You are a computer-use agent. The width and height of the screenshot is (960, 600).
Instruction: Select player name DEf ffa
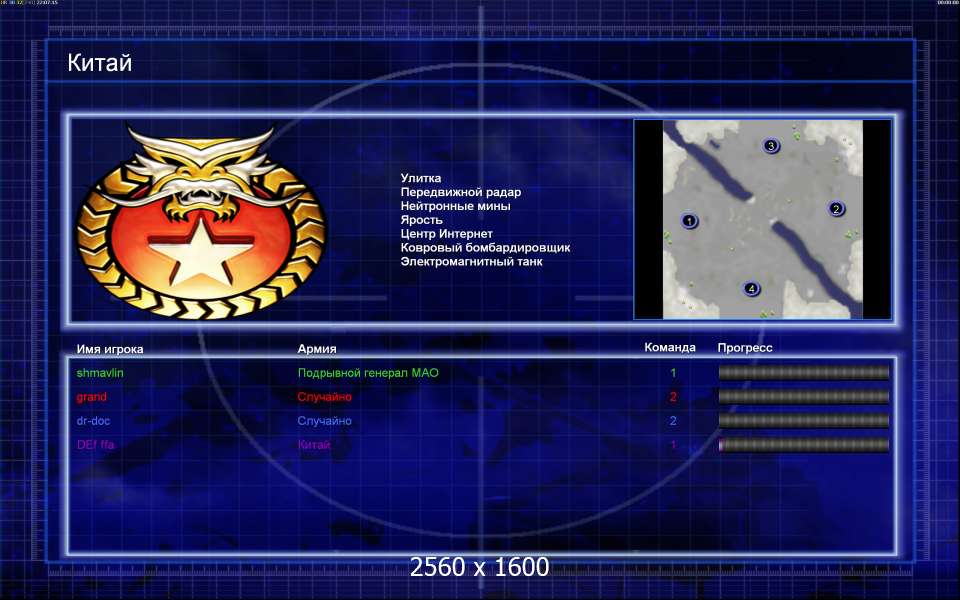pyautogui.click(x=96, y=444)
